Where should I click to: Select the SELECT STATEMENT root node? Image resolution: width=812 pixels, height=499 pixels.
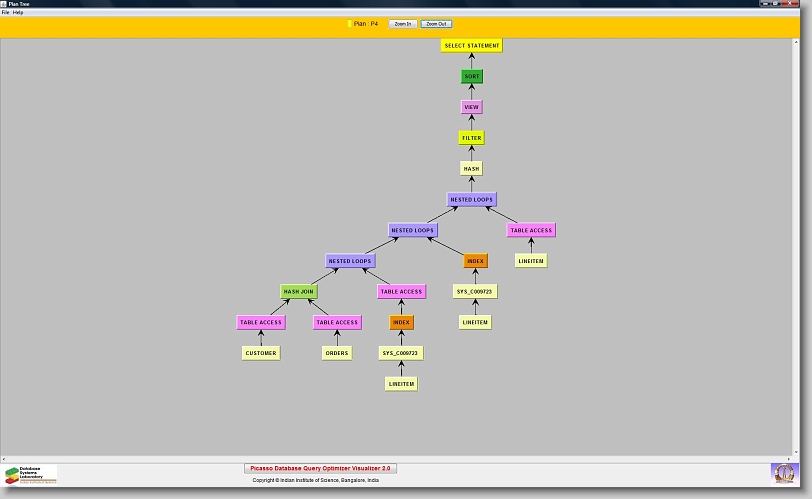471,46
